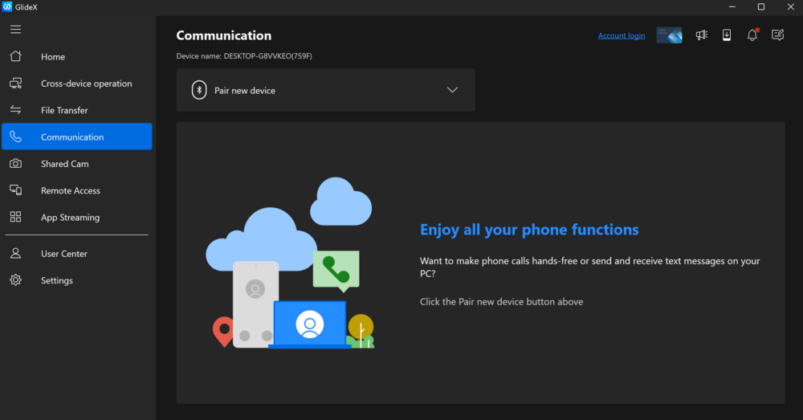The image size is (803, 420).
Task: Click the Home house icon in sidebar
Action: 15,56
